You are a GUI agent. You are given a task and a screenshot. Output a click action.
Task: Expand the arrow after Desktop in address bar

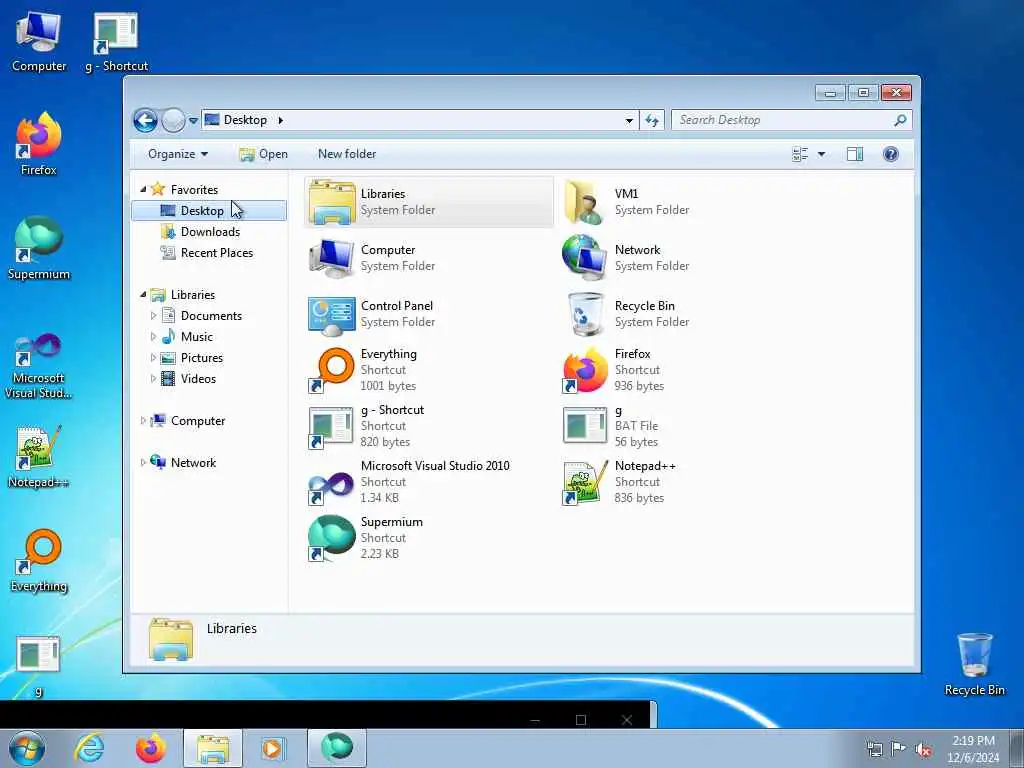pos(281,120)
